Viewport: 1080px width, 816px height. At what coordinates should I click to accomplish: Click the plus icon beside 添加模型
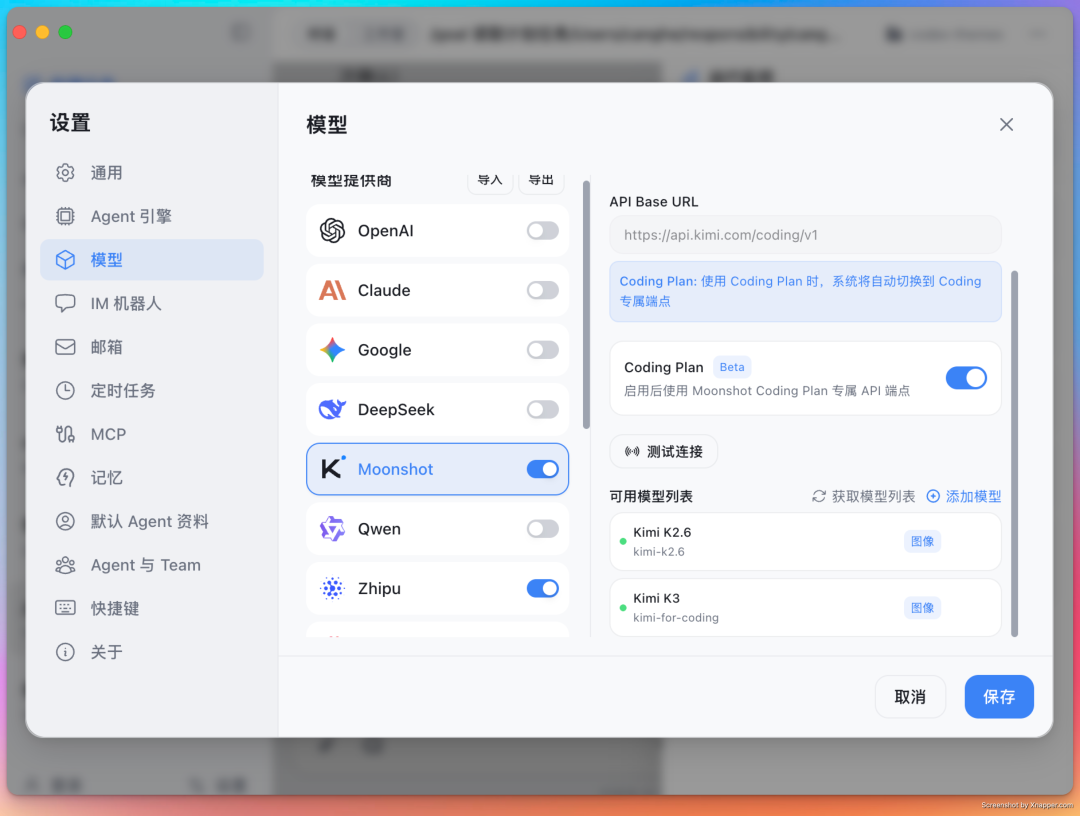tap(933, 496)
